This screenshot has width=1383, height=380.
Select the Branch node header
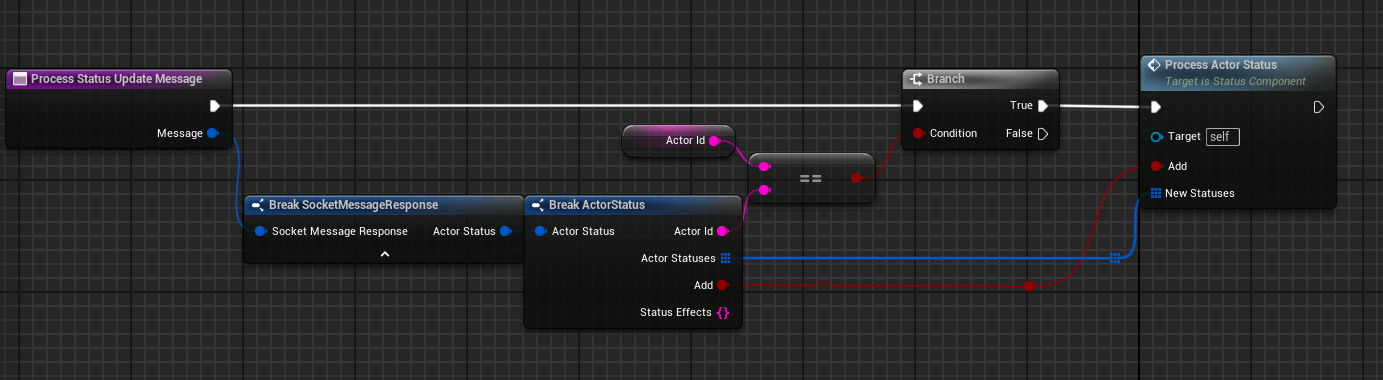click(x=980, y=79)
